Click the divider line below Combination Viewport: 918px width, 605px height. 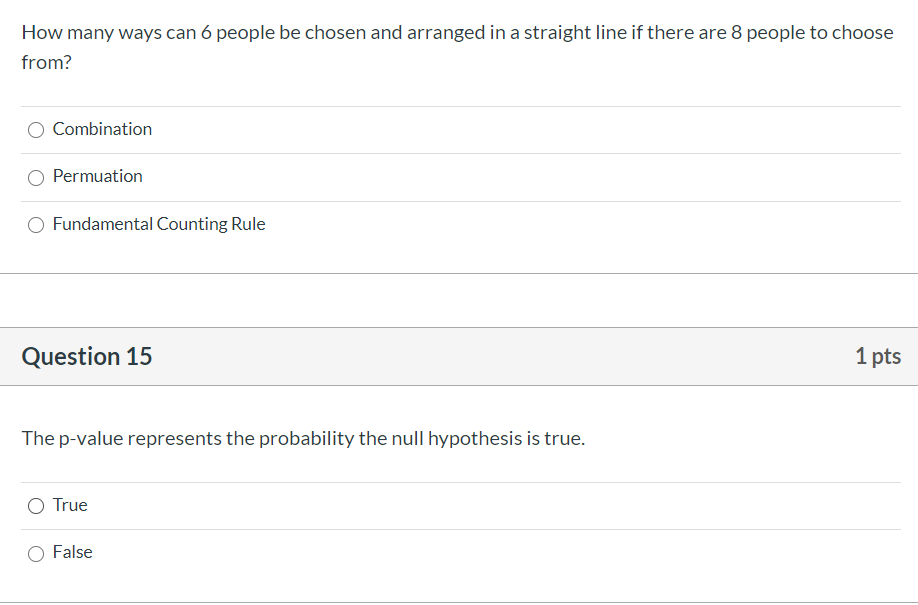tap(459, 153)
